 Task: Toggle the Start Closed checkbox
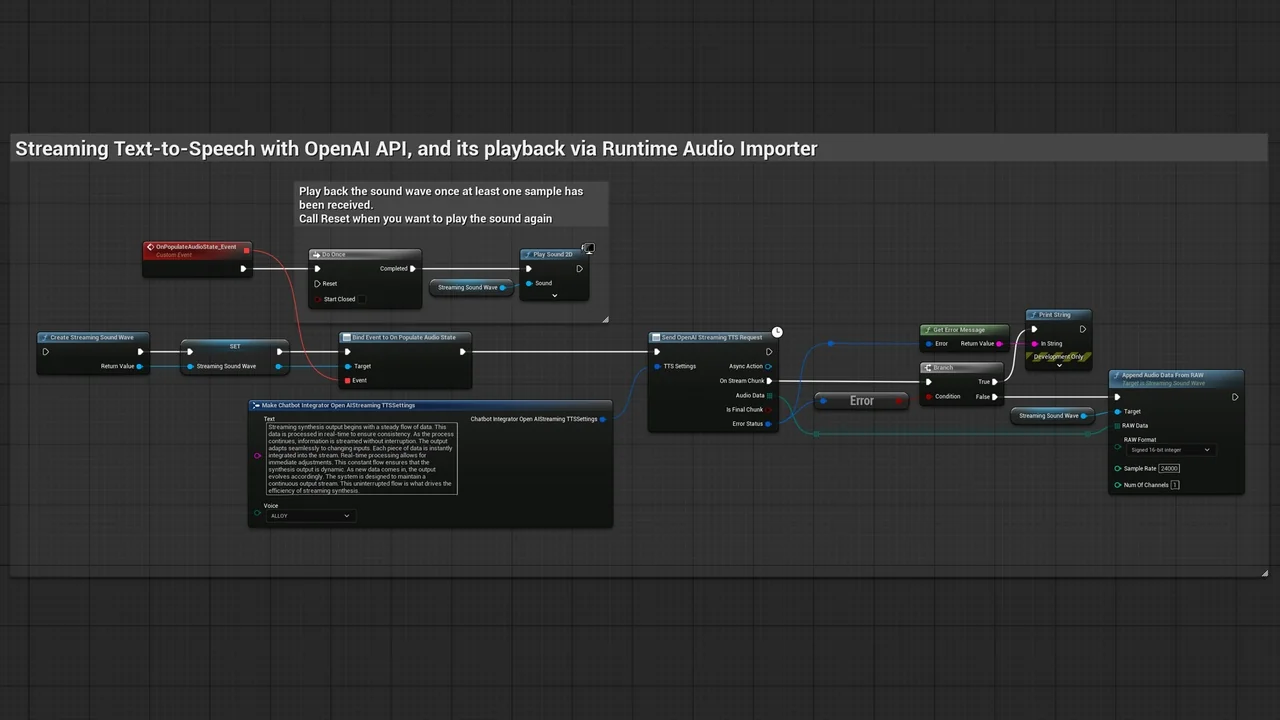[361, 299]
